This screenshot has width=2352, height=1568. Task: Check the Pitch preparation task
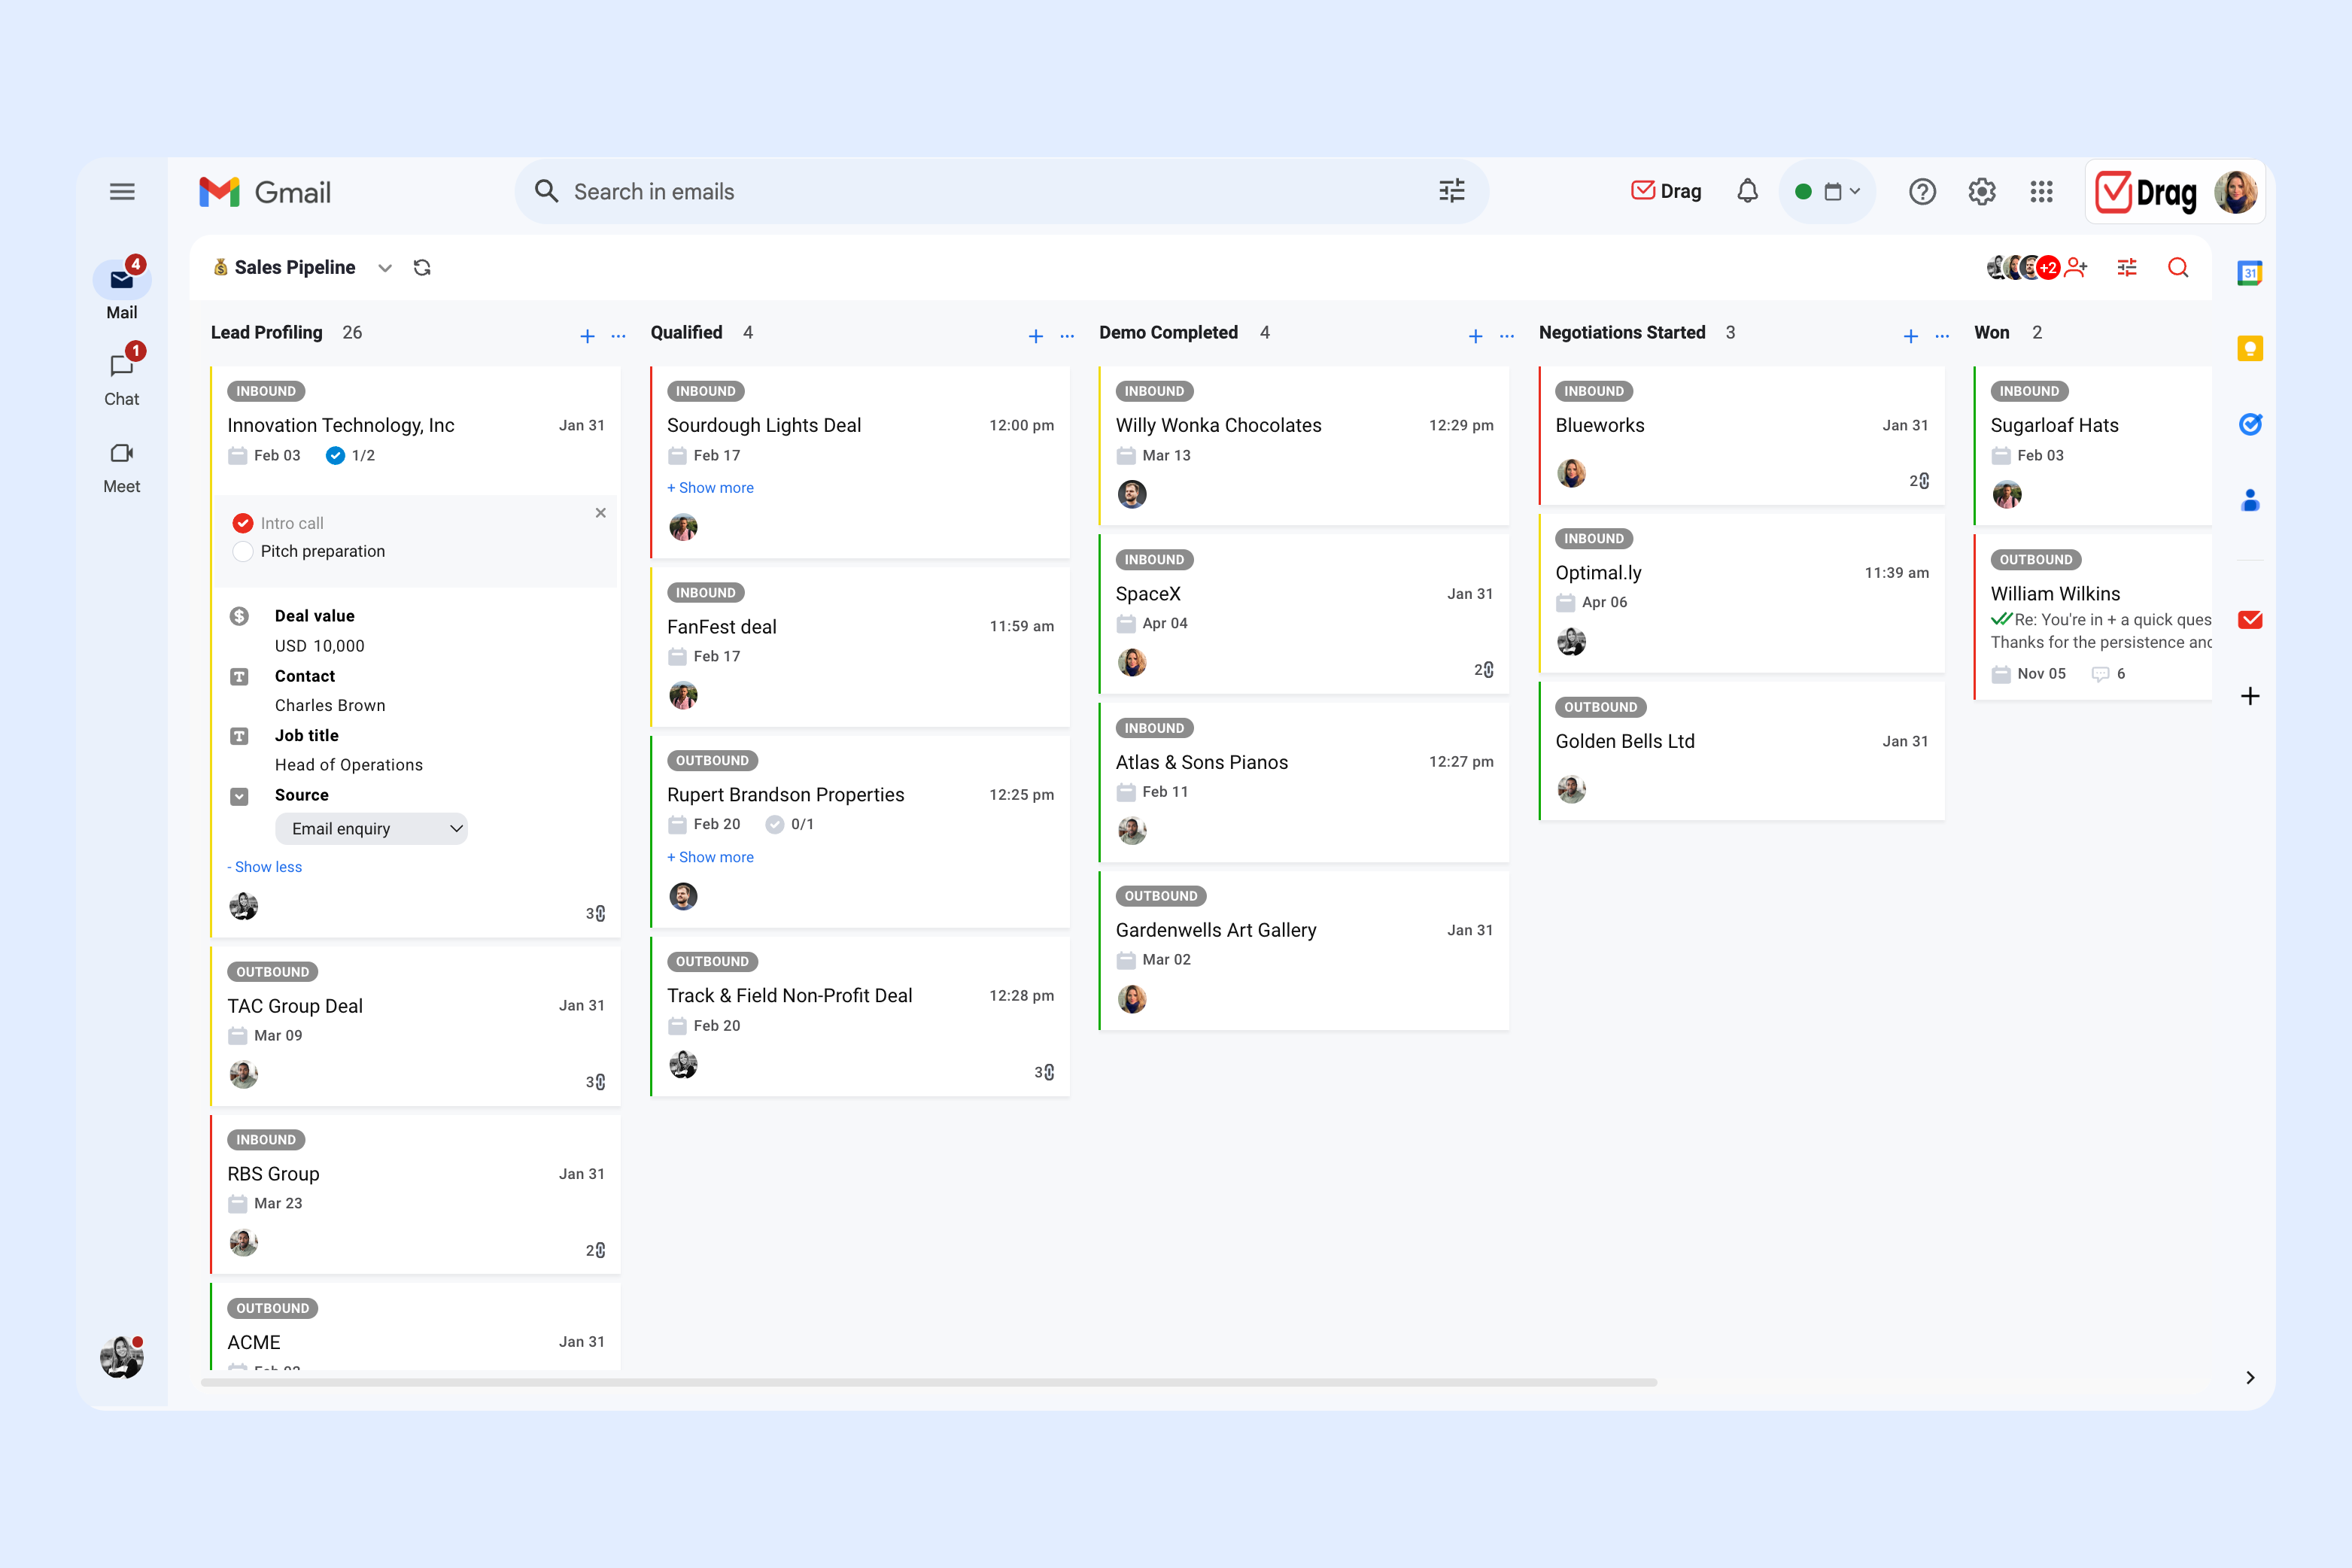242,551
